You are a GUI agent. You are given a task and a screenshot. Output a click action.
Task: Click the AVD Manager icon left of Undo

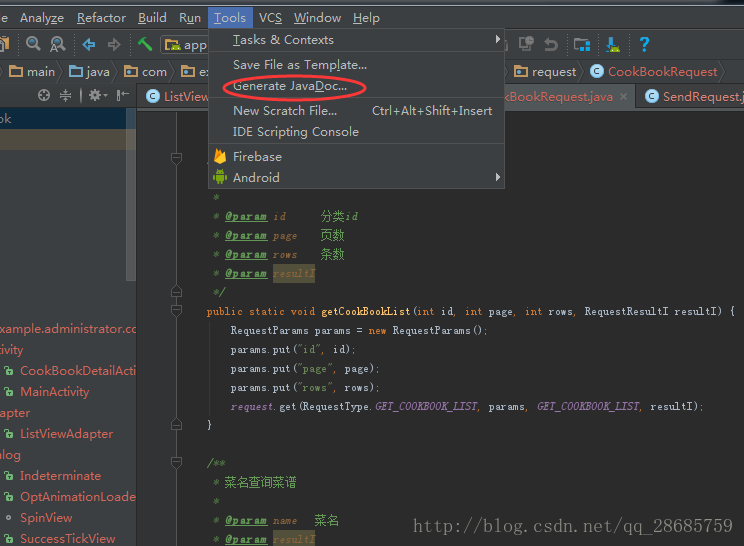click(x=526, y=44)
